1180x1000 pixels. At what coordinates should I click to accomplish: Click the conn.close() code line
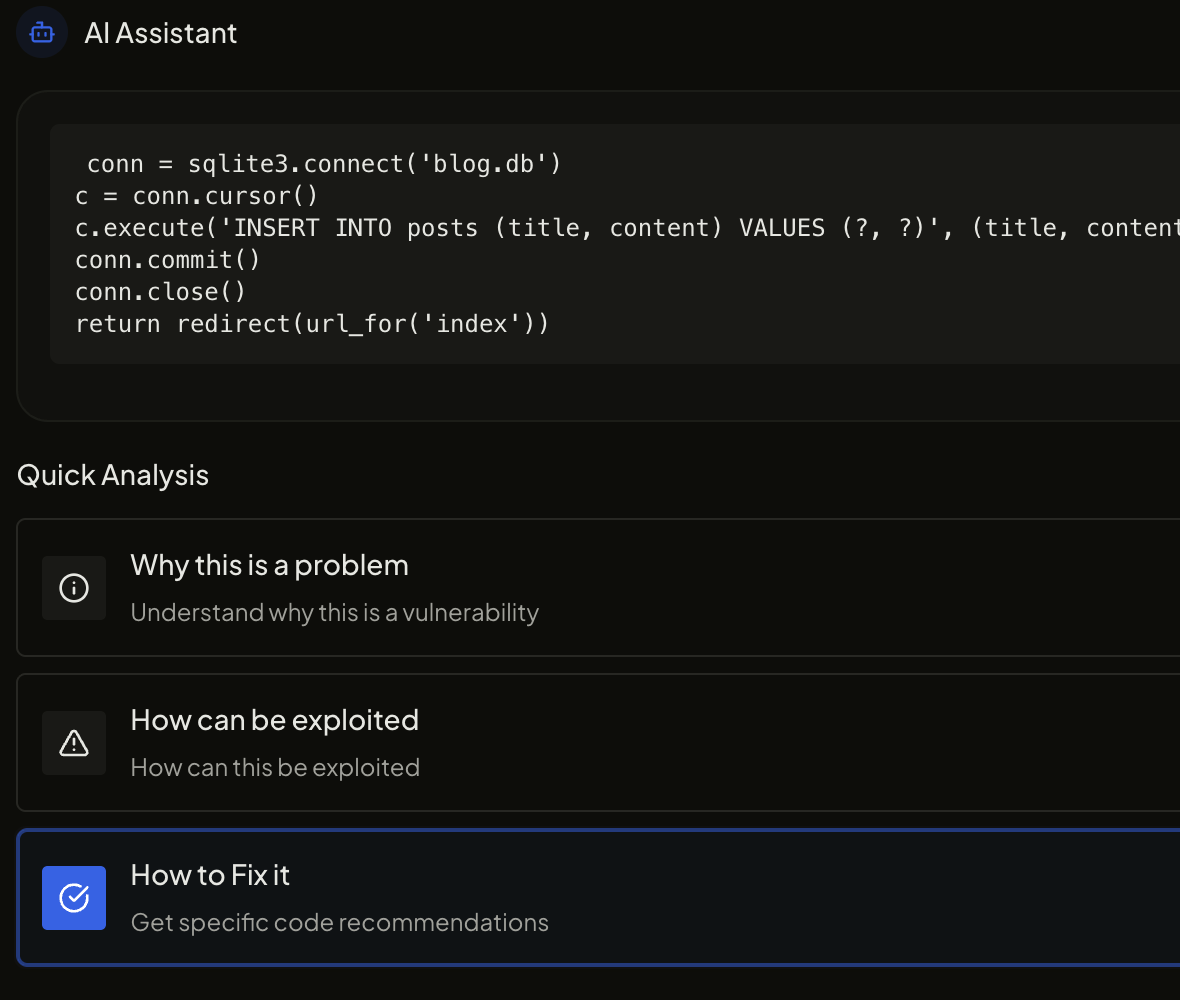pyautogui.click(x=160, y=291)
